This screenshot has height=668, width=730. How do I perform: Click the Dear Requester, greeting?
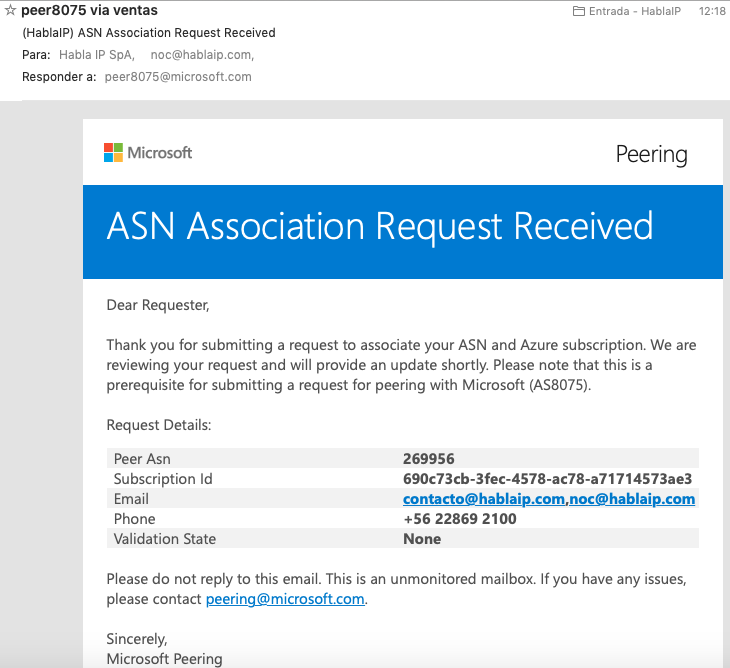point(158,305)
